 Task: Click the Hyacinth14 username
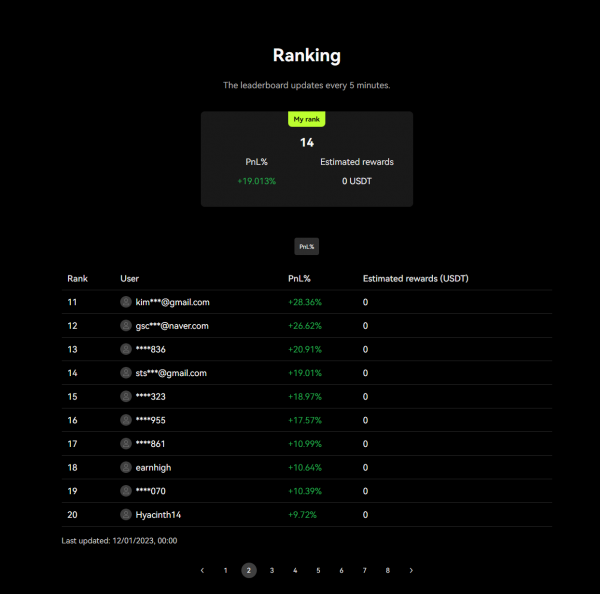coord(159,514)
